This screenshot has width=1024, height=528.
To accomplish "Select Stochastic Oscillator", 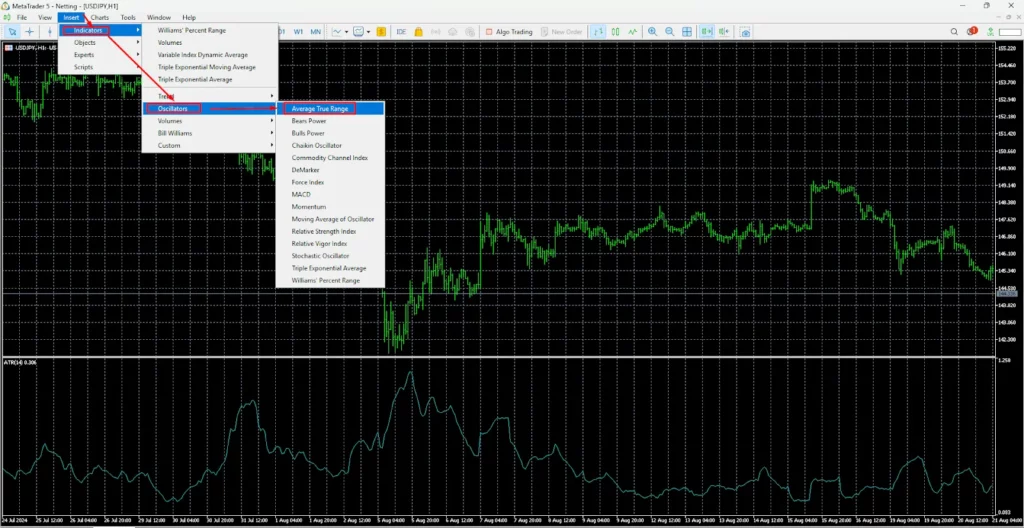I will tap(330, 256).
